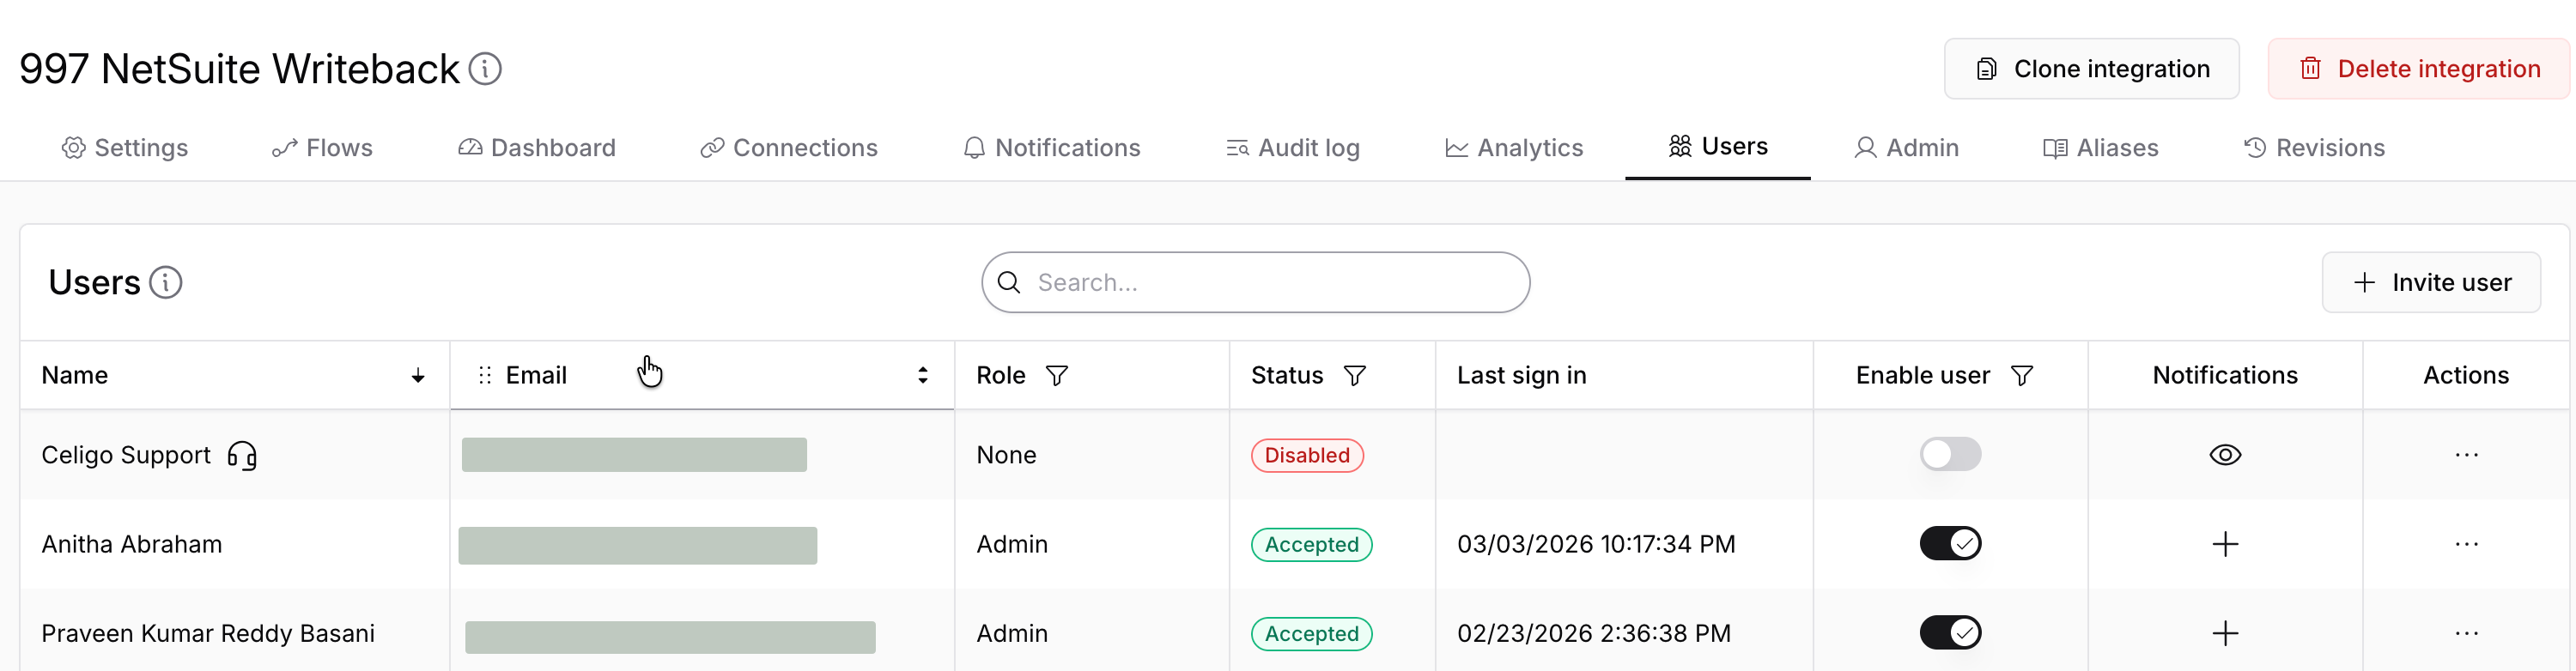
Task: Click Delete integration button
Action: [2418, 69]
